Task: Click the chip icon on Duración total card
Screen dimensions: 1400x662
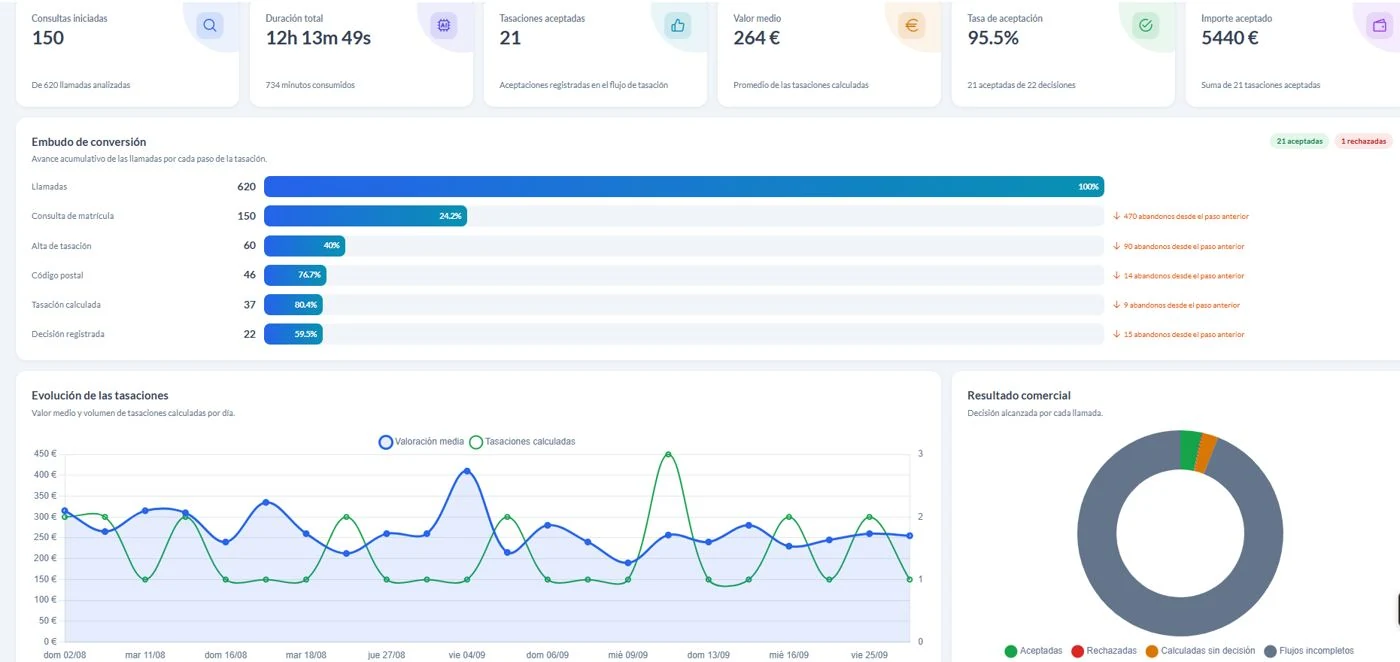Action: [443, 26]
